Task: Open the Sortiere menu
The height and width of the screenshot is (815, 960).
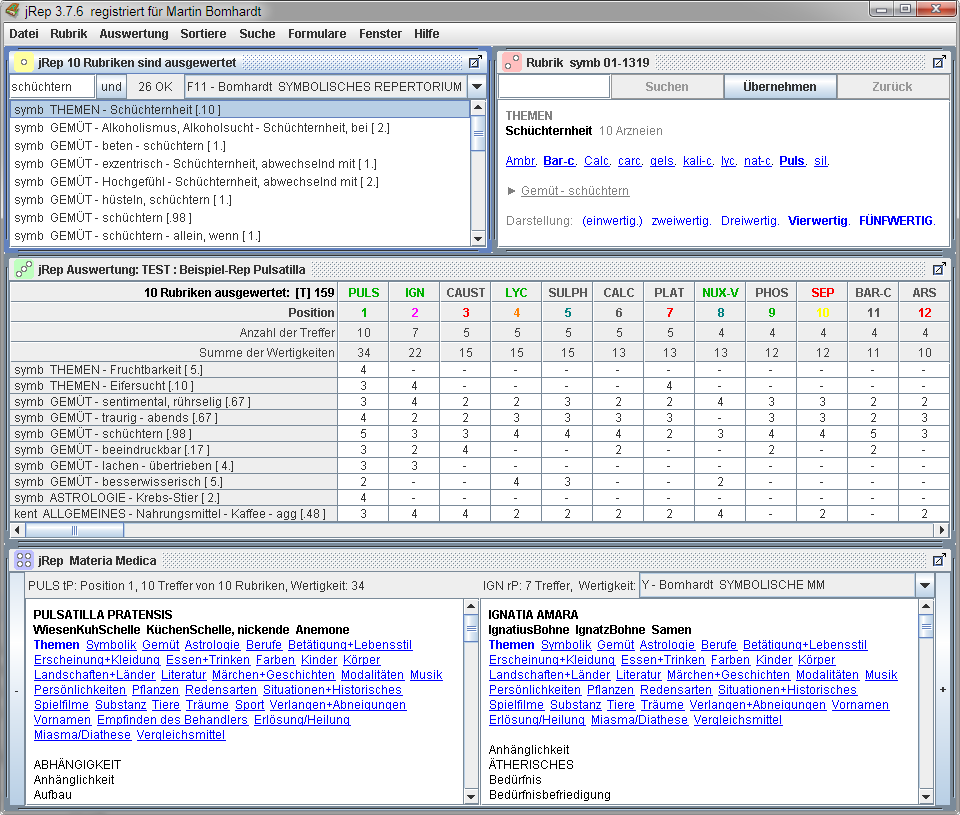Action: [x=203, y=34]
